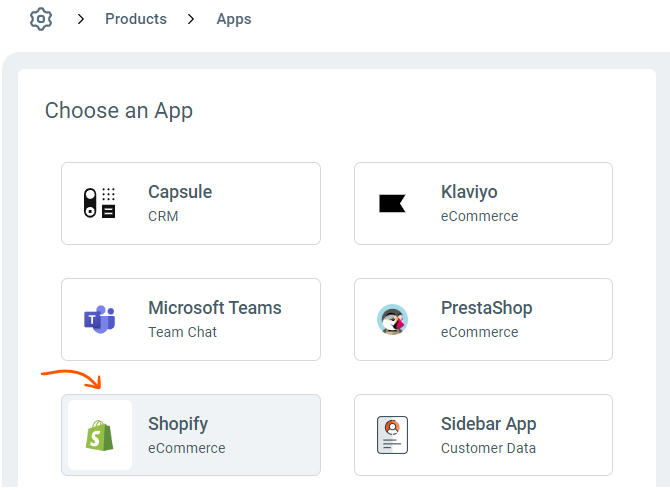
Task: Click the Team Chat category label
Action: click(x=182, y=332)
